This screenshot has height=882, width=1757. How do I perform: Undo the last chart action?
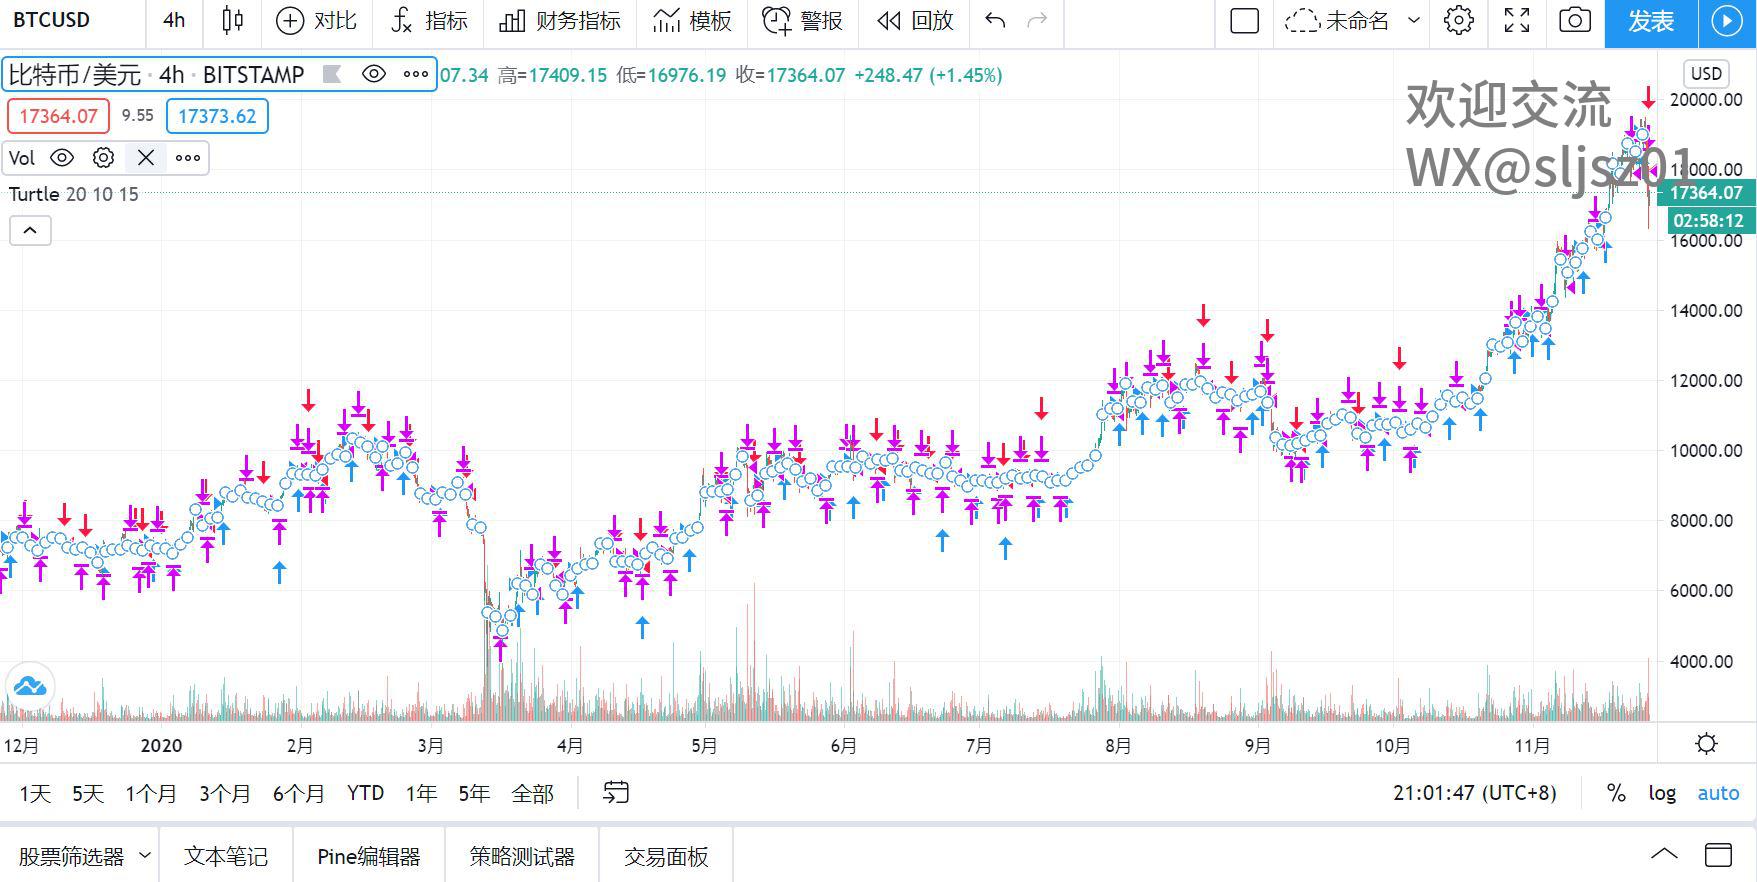click(x=995, y=20)
